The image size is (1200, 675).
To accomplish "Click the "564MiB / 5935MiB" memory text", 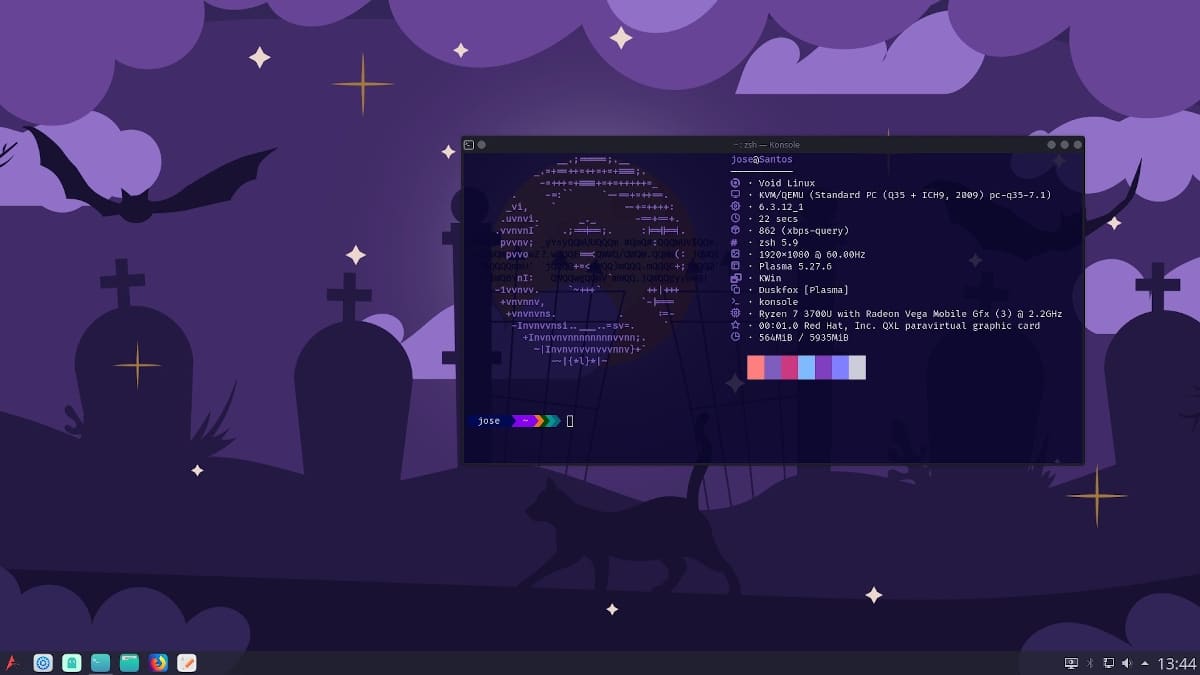I will (x=804, y=337).
